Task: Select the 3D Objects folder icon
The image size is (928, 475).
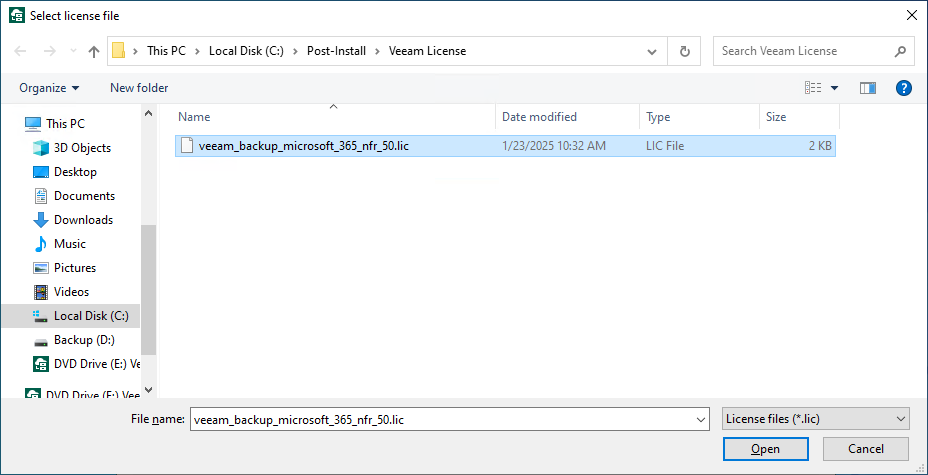Action: 41,148
